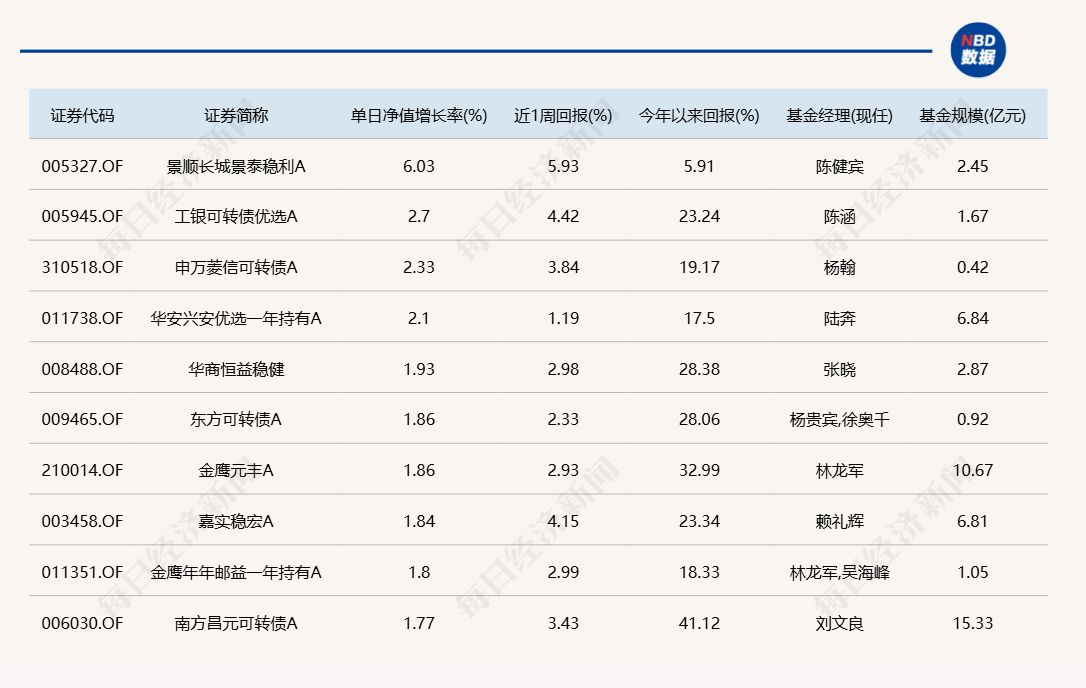This screenshot has height=688, width=1086.
Task: Select code 011738.OF
Action: point(82,318)
